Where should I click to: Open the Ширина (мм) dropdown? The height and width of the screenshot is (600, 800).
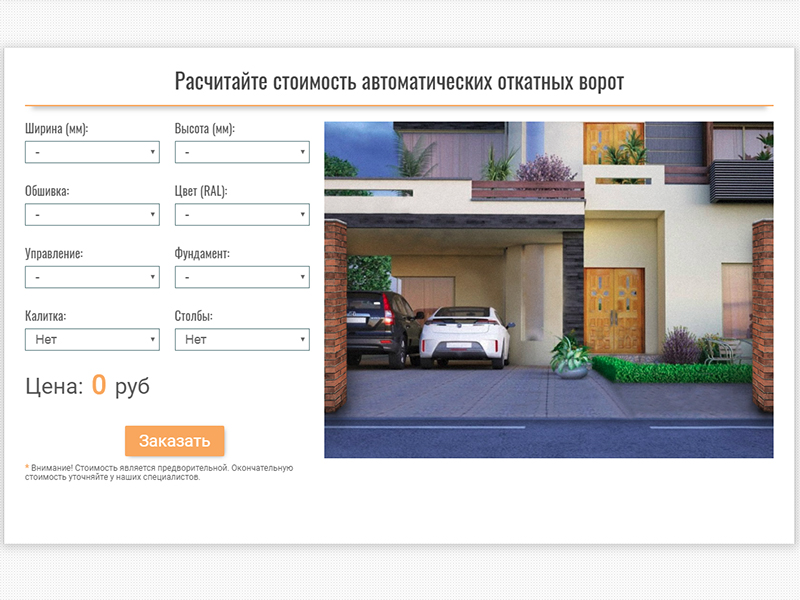(92, 152)
